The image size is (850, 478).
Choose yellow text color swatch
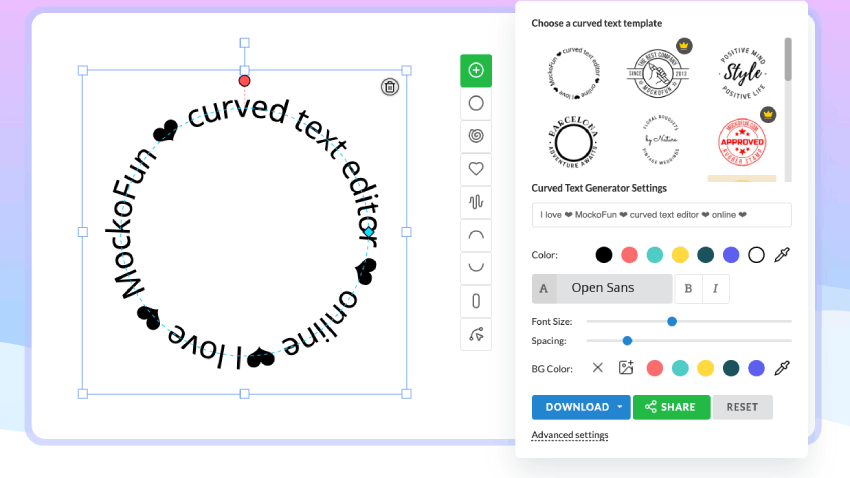pyautogui.click(x=680, y=255)
